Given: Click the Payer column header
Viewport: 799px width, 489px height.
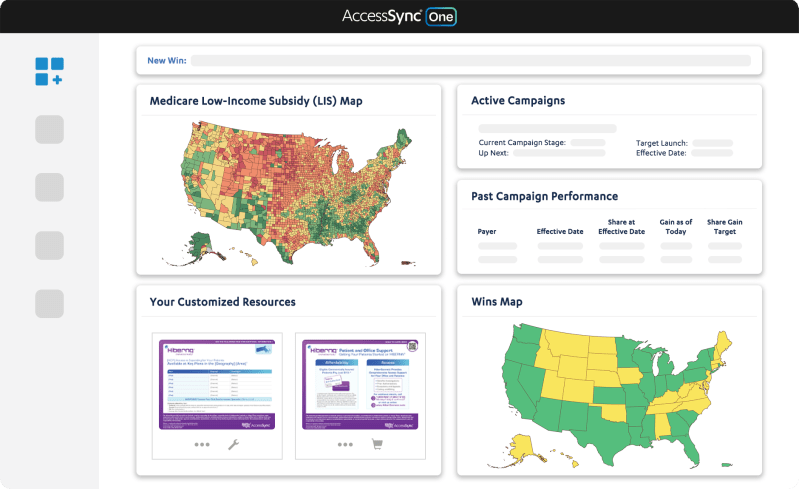Looking at the screenshot, I should (x=487, y=231).
